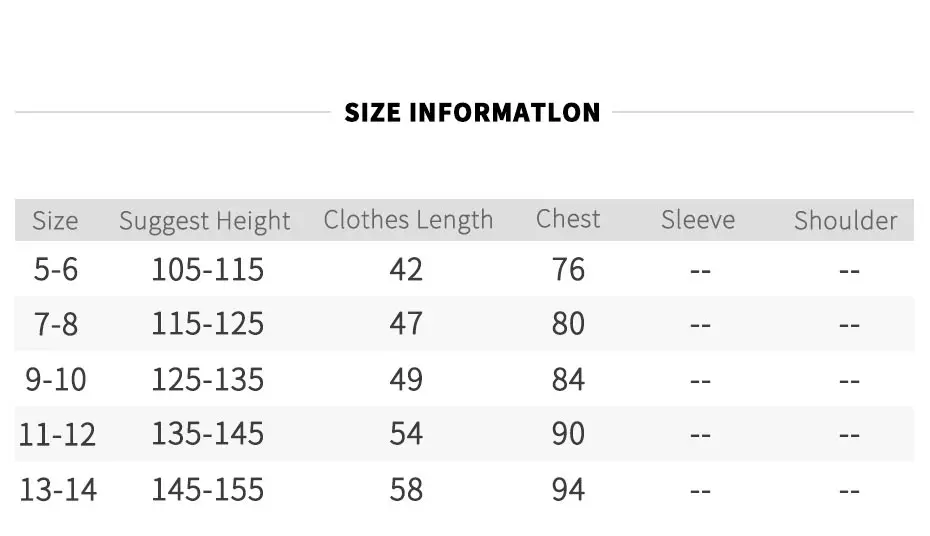930x536 pixels.
Task: Select the Size column header
Action: coord(55,221)
